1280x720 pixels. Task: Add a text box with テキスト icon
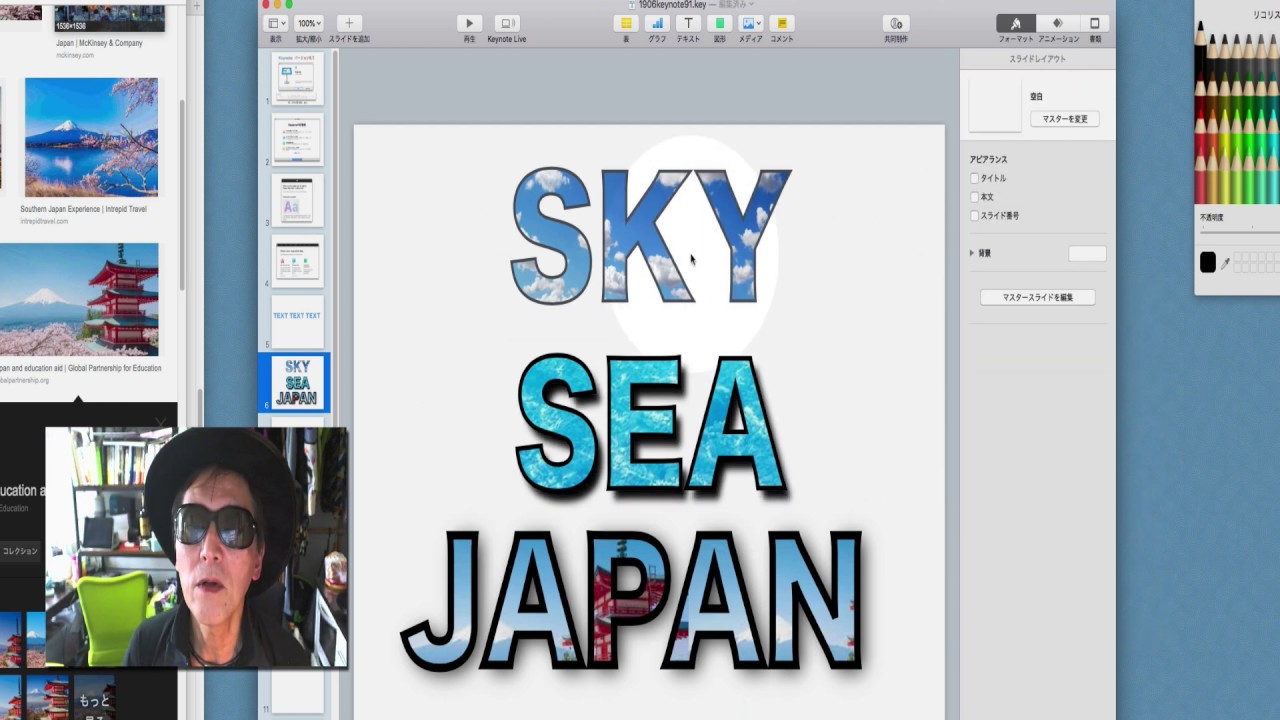point(688,23)
